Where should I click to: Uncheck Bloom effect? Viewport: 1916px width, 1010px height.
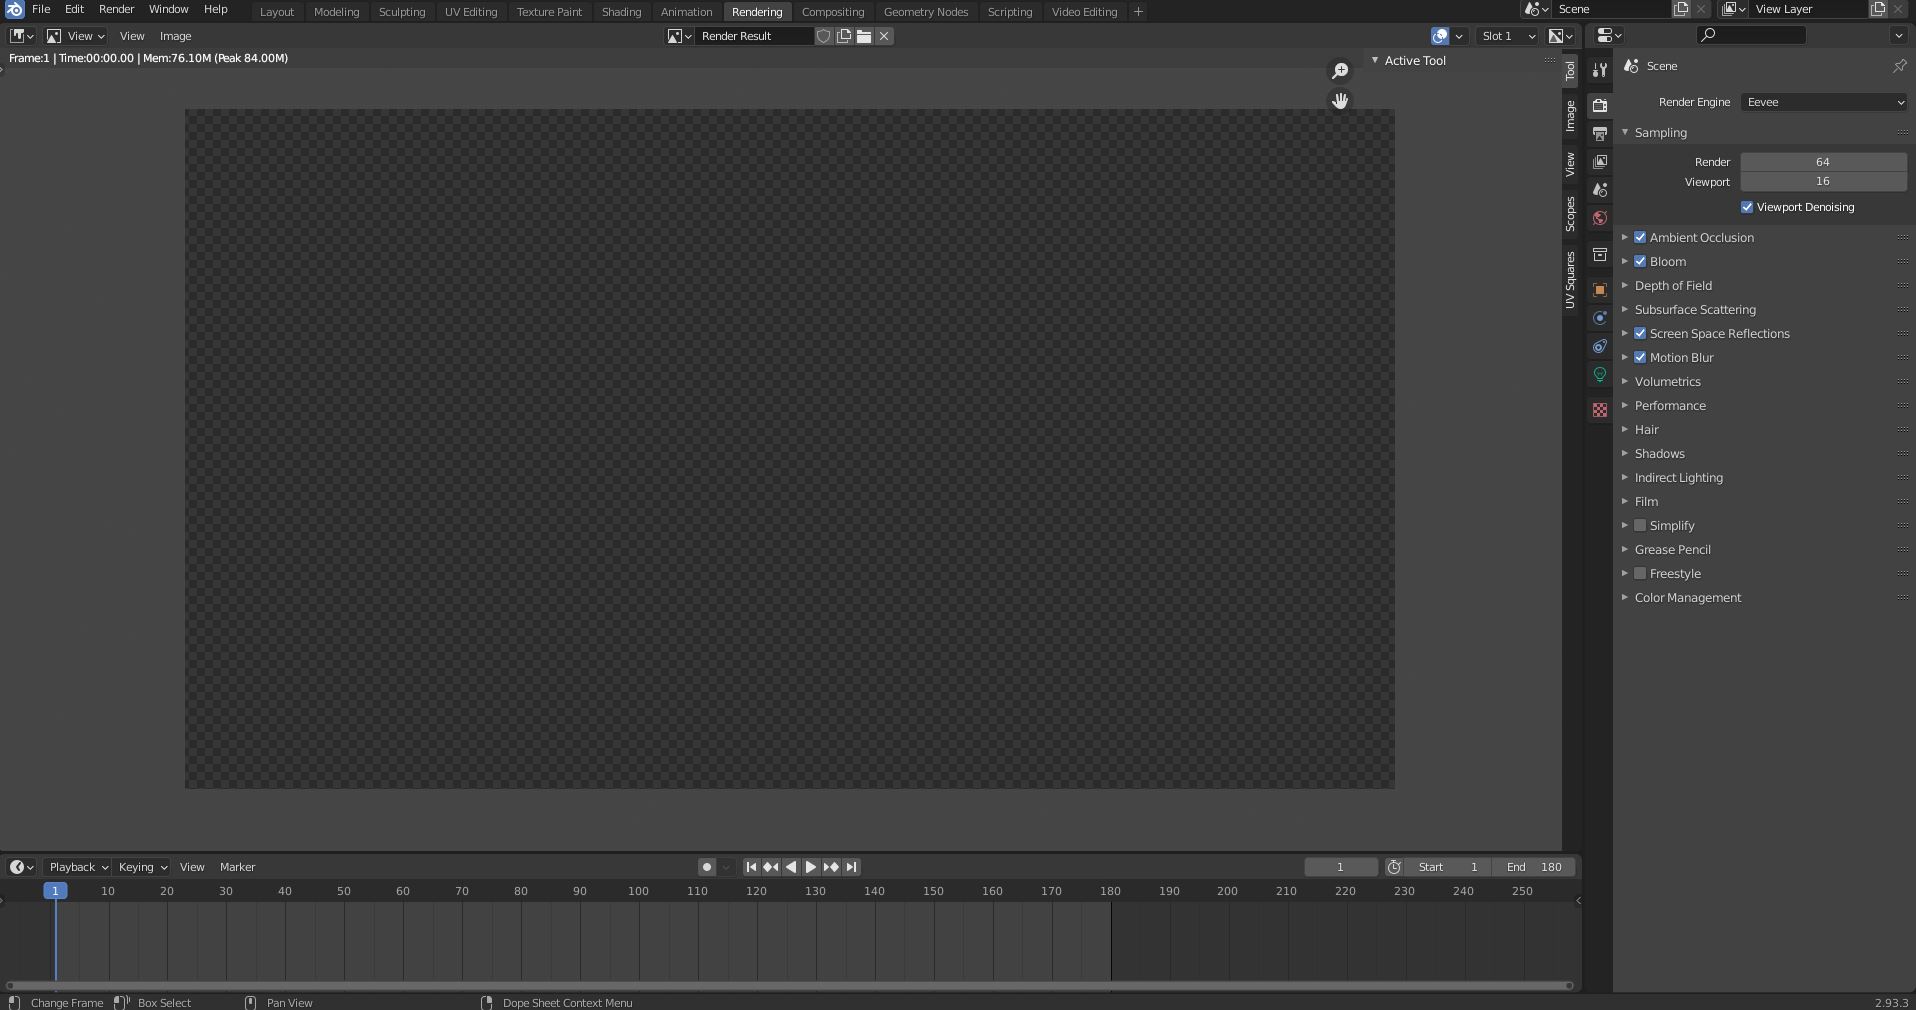(x=1640, y=261)
